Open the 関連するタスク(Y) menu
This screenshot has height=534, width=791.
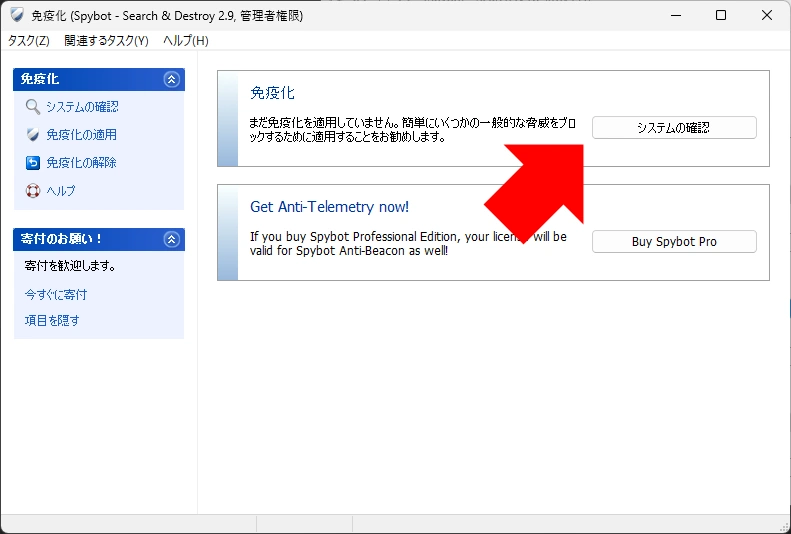[106, 41]
